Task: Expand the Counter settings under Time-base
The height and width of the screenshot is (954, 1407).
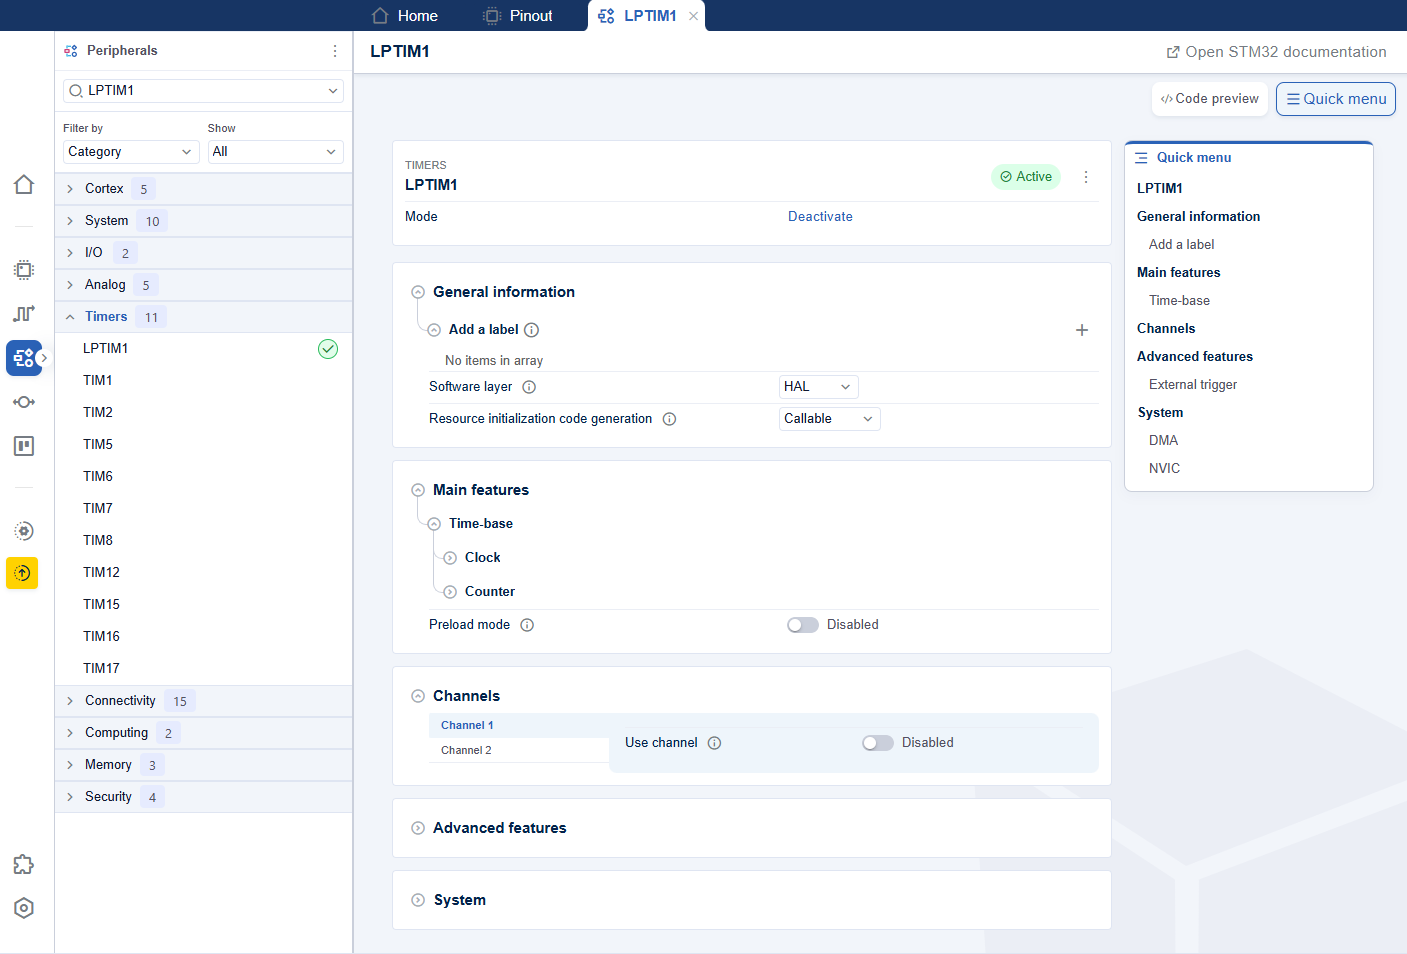Action: click(450, 592)
